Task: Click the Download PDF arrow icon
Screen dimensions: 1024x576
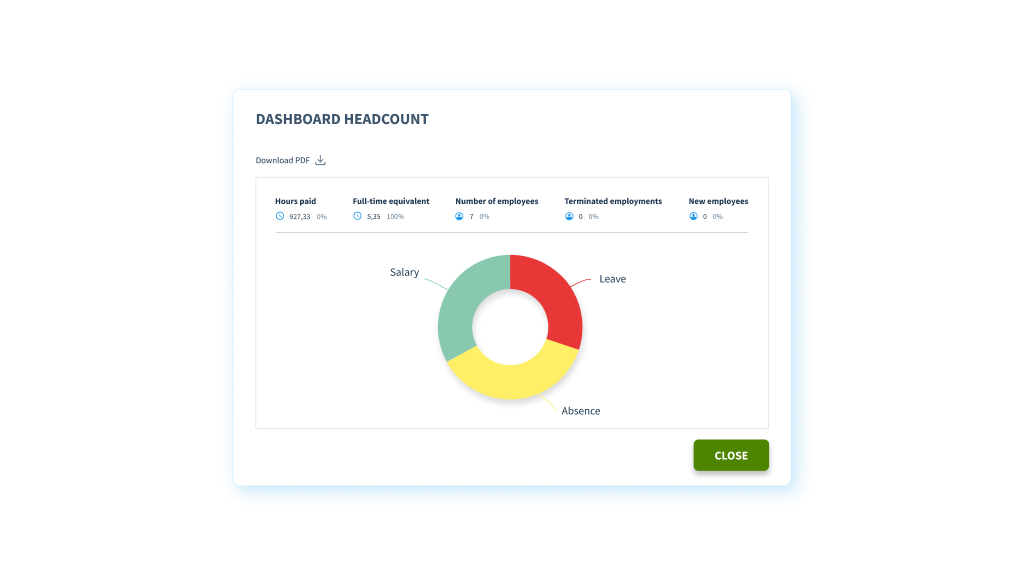Action: click(x=320, y=160)
